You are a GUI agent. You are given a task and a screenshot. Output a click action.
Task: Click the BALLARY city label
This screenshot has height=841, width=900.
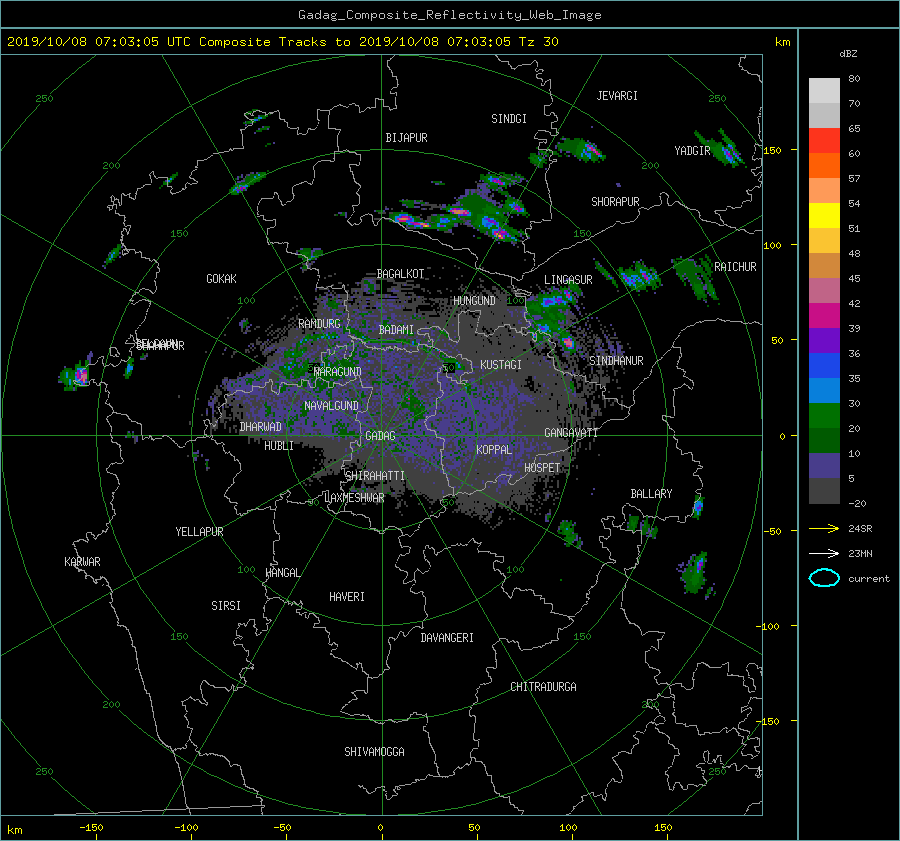tap(651, 494)
